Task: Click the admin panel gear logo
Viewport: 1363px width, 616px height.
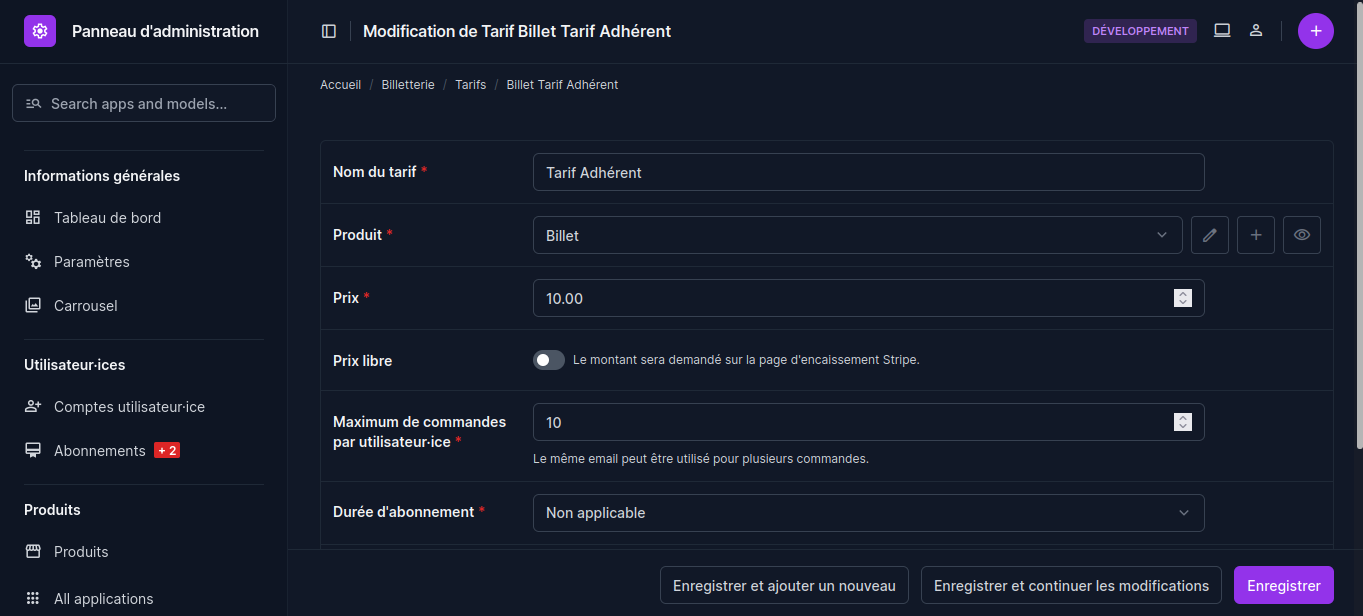Action: click(40, 31)
